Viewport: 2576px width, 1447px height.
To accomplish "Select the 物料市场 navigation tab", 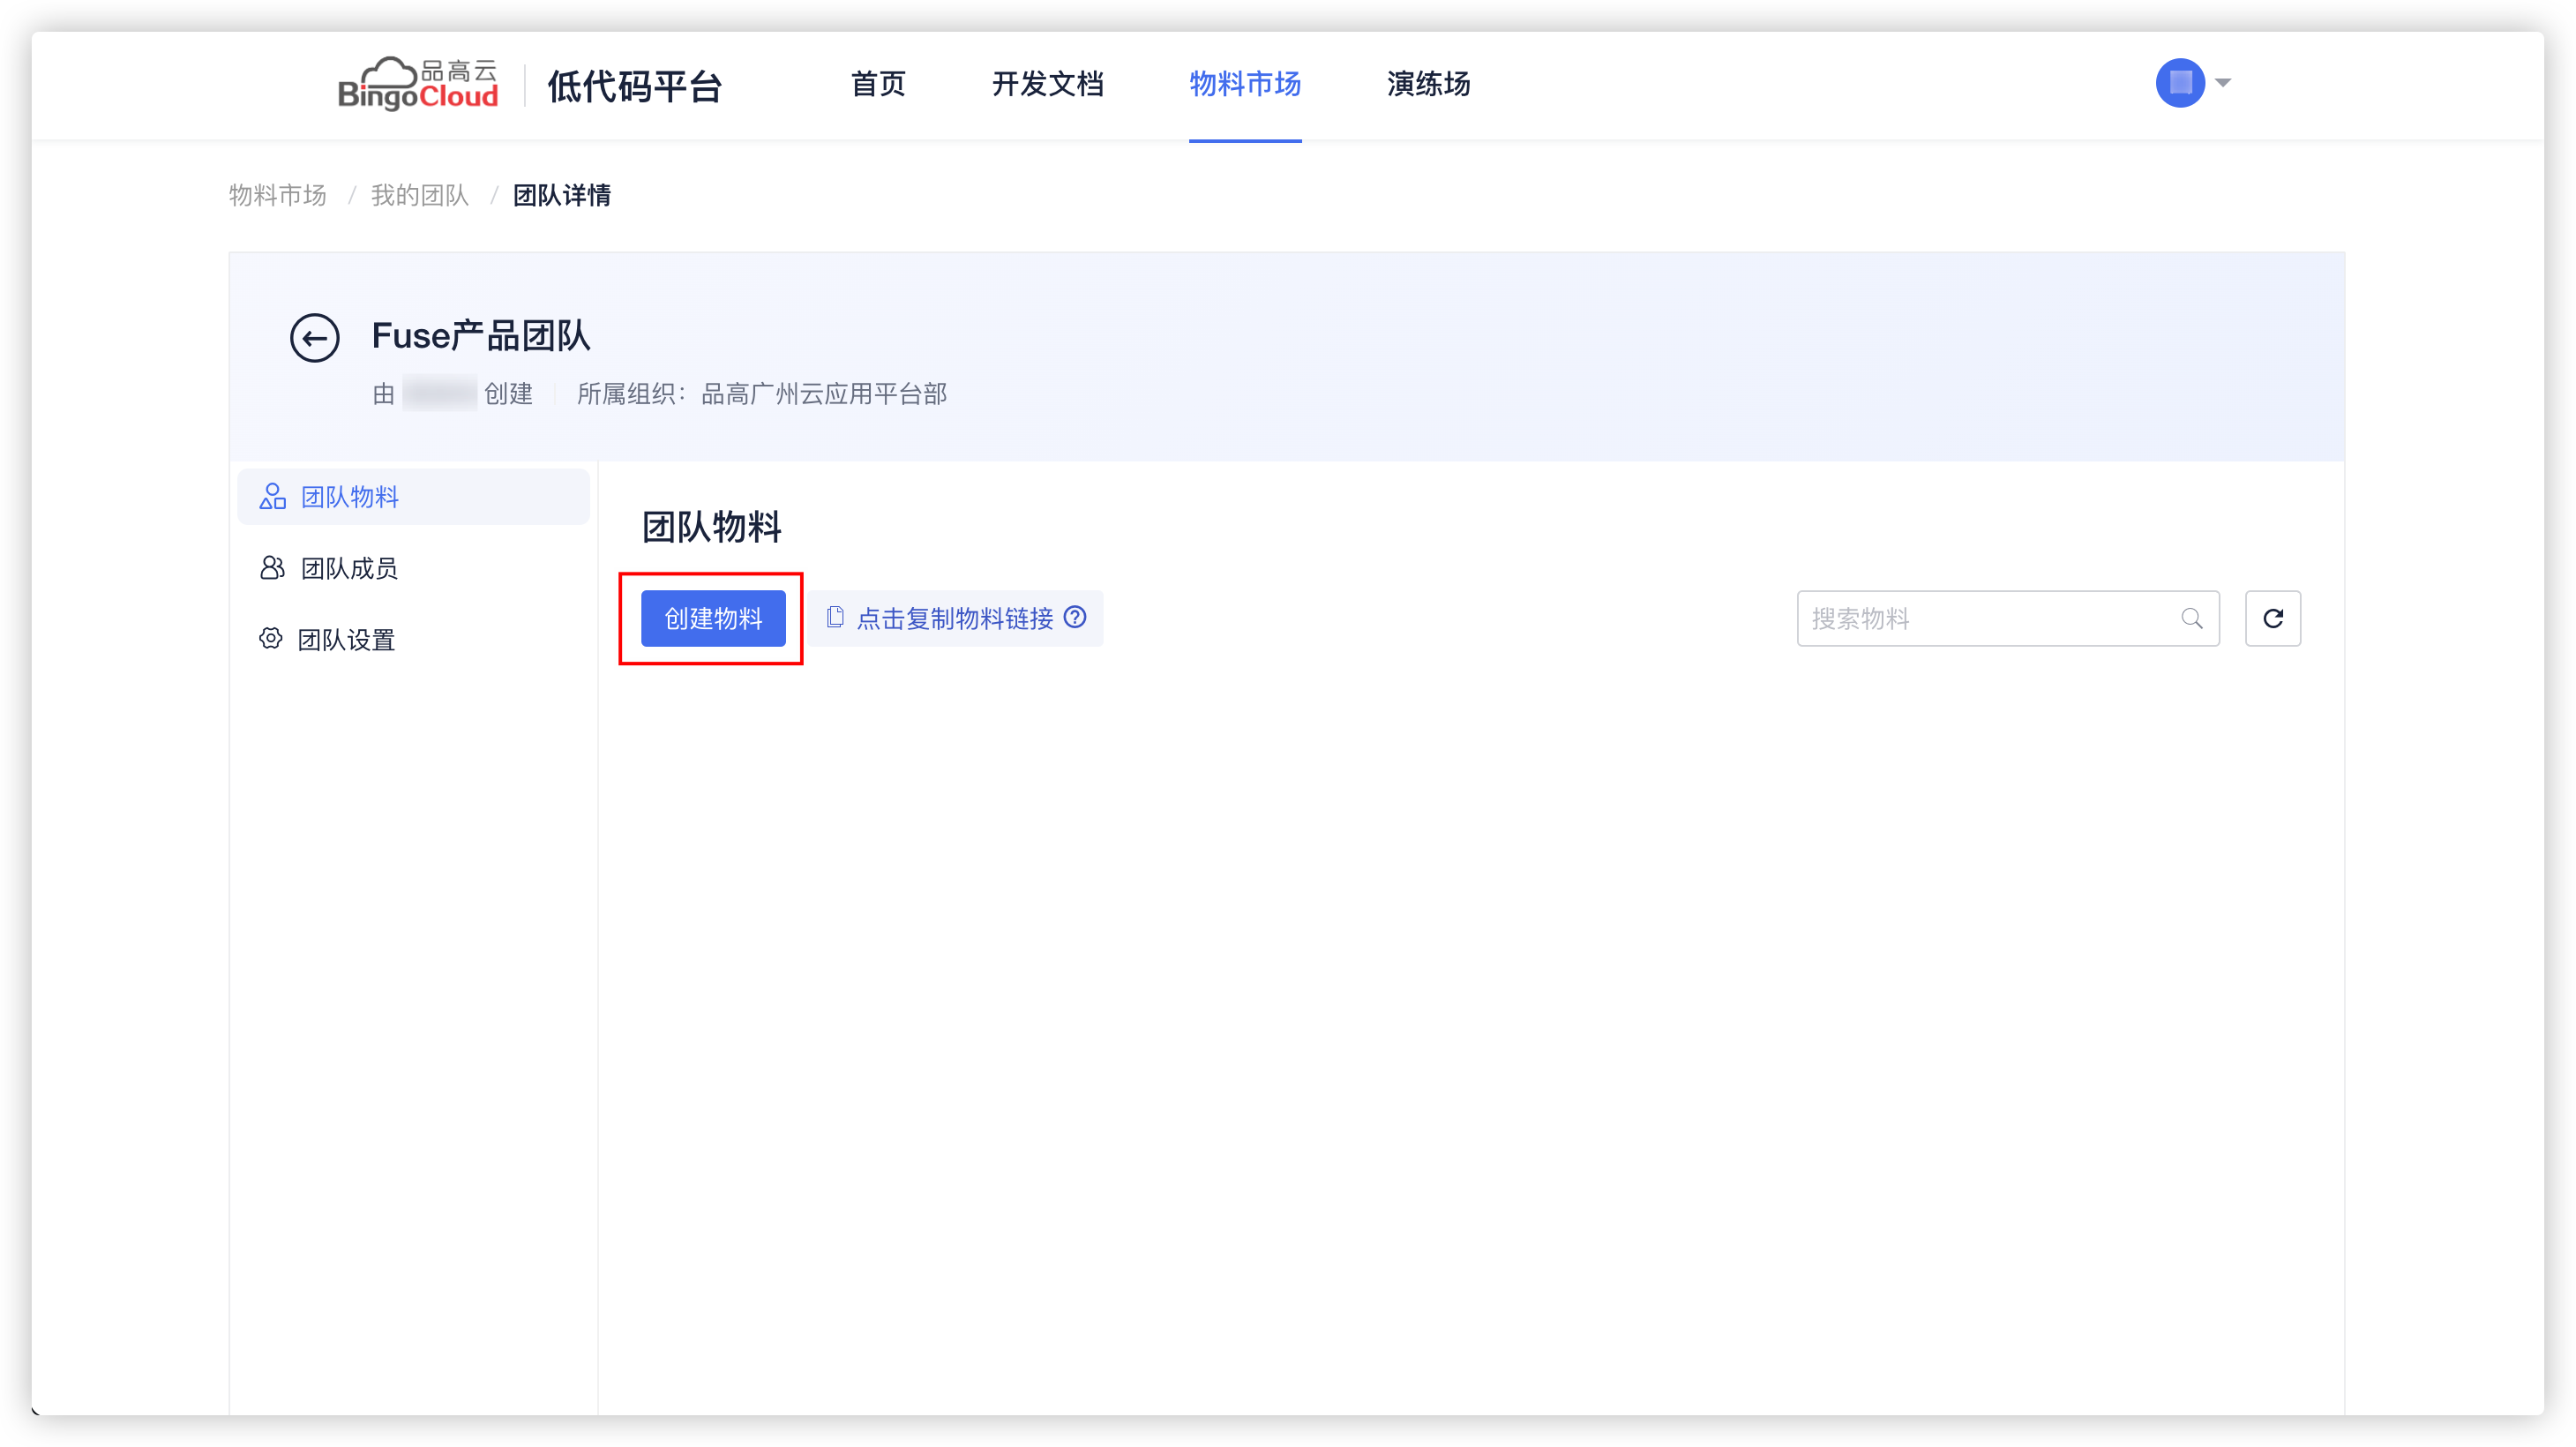I will coord(1245,84).
